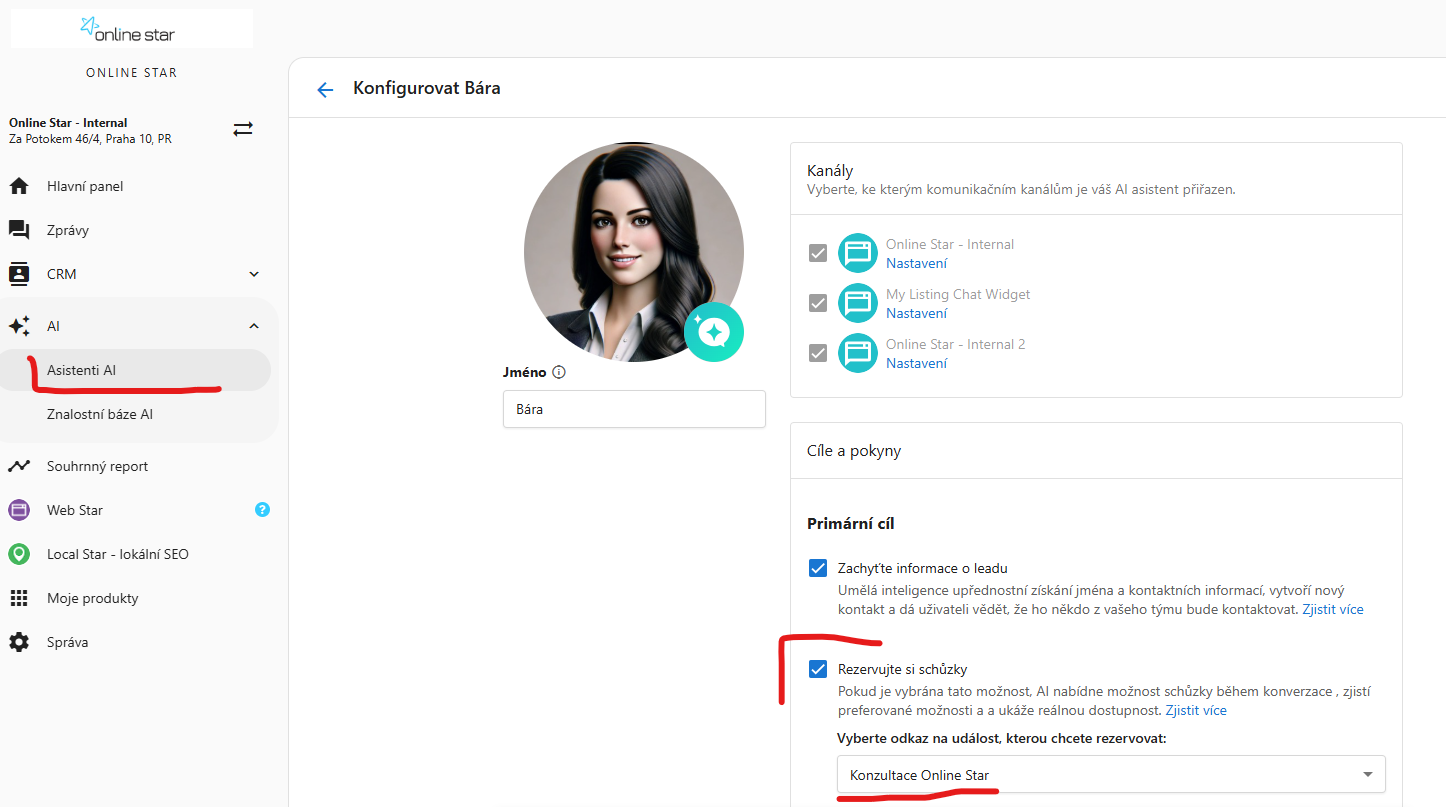
Task: Click the AI sparkle icon
Action: tap(19, 326)
